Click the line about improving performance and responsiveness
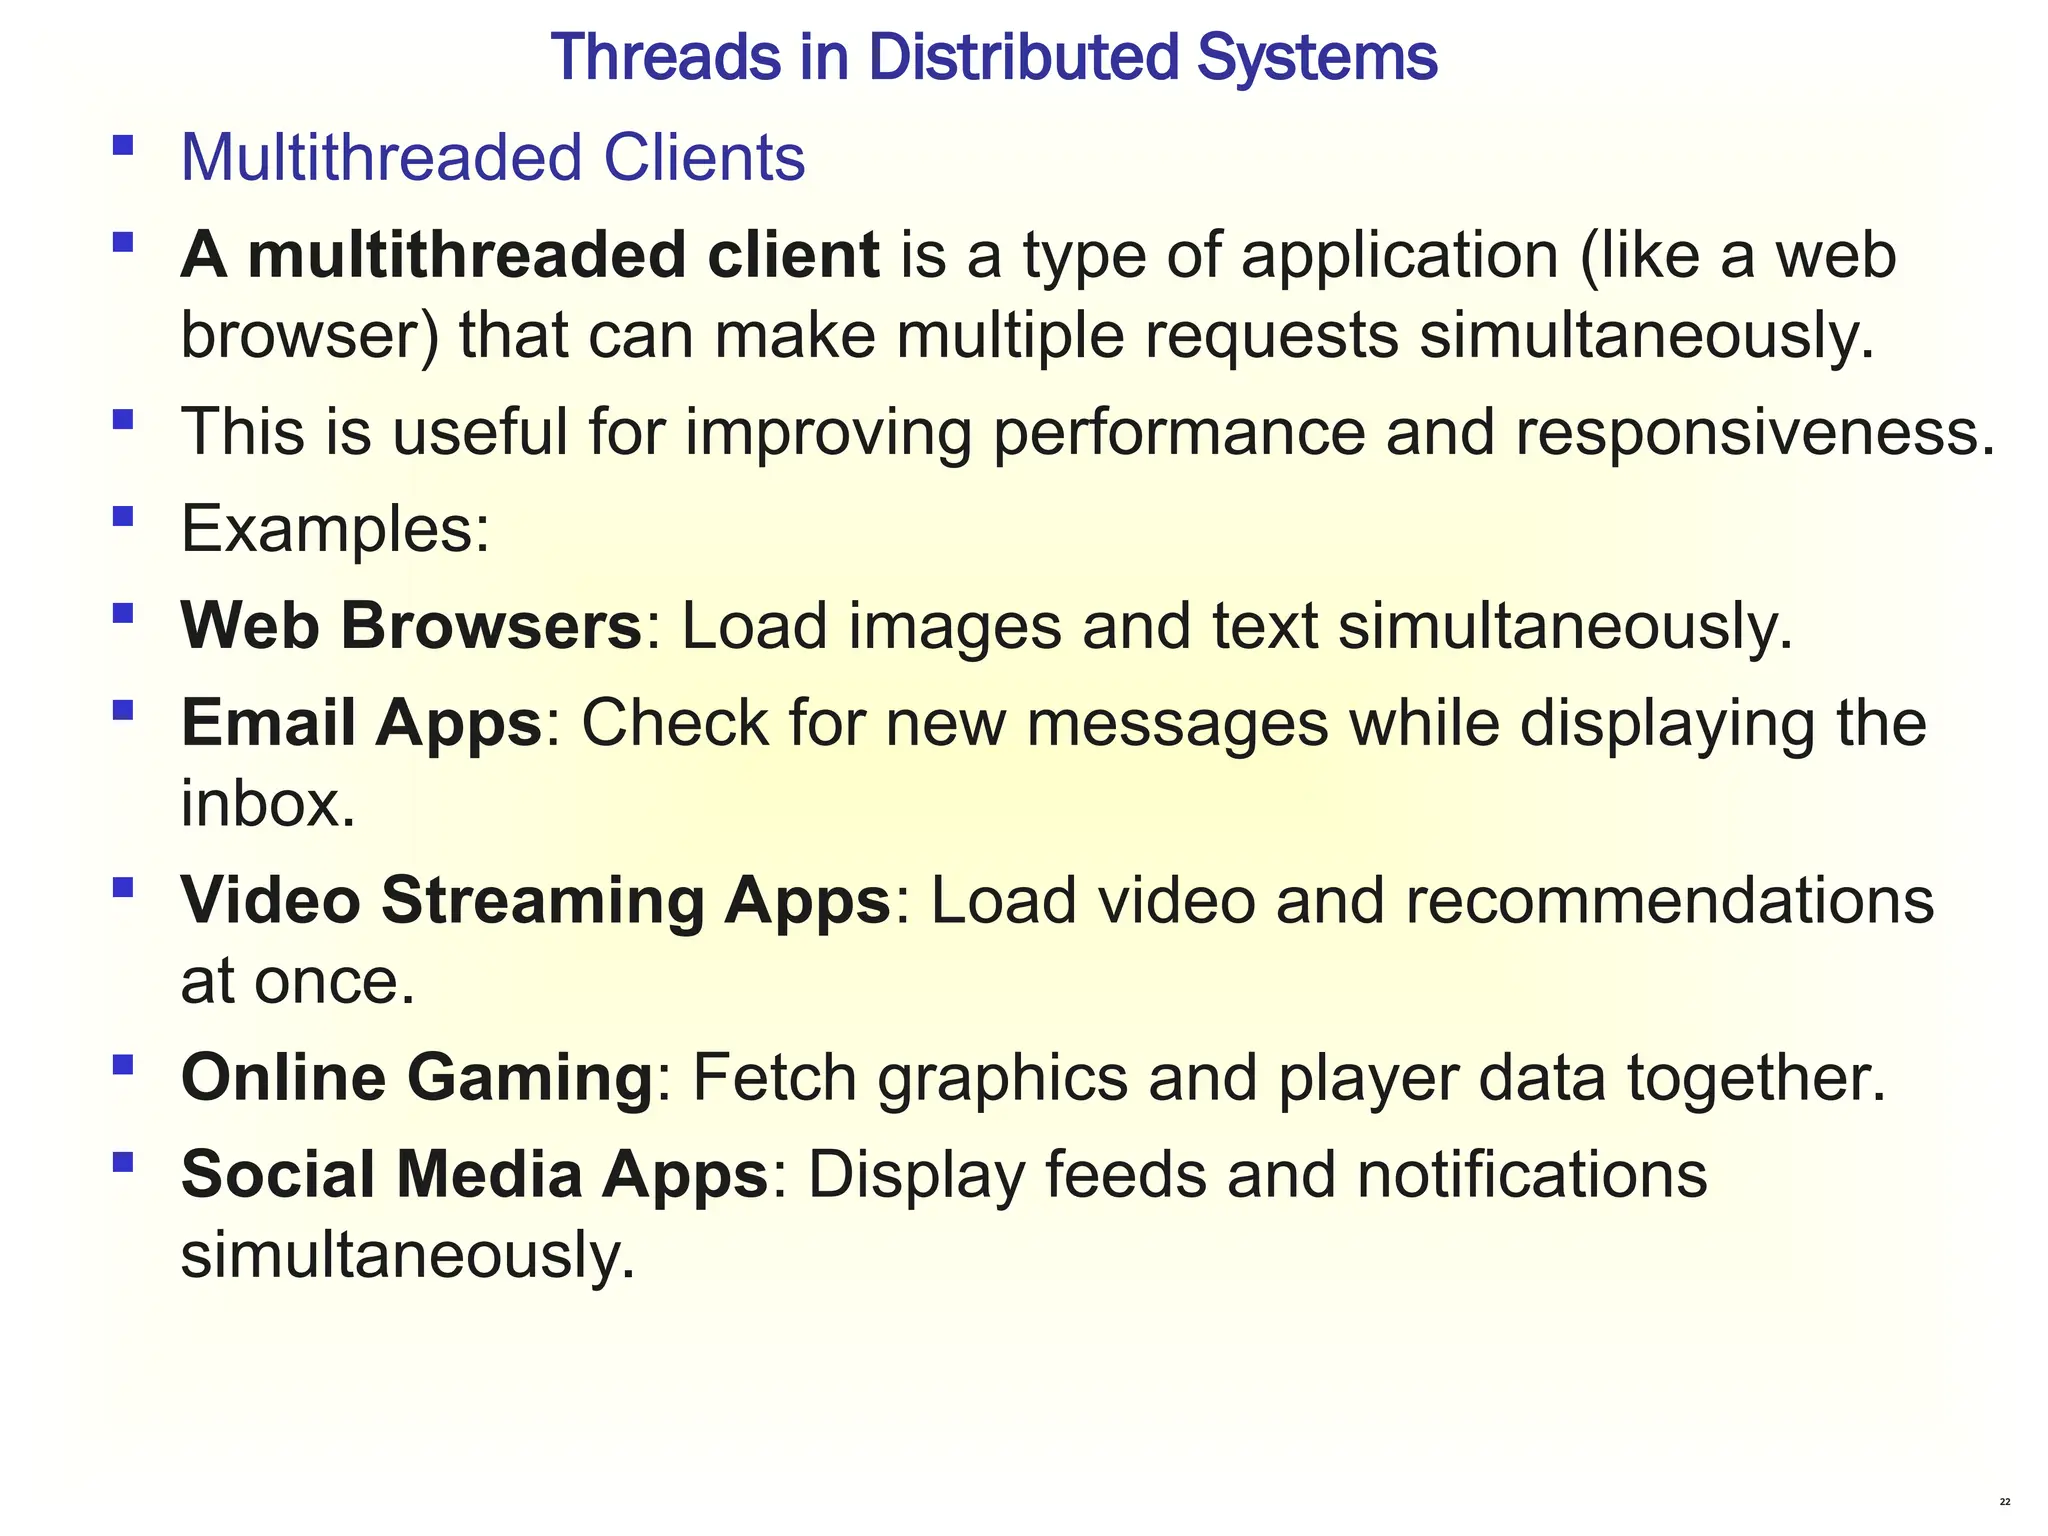 (1088, 432)
